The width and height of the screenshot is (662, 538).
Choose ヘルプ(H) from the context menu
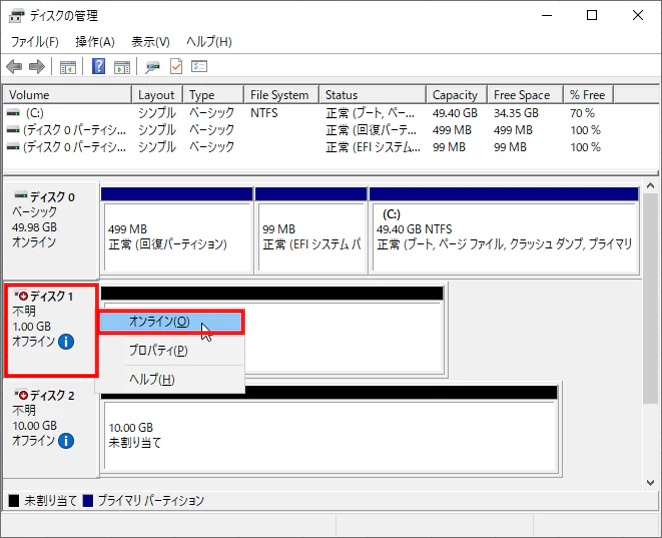171,379
